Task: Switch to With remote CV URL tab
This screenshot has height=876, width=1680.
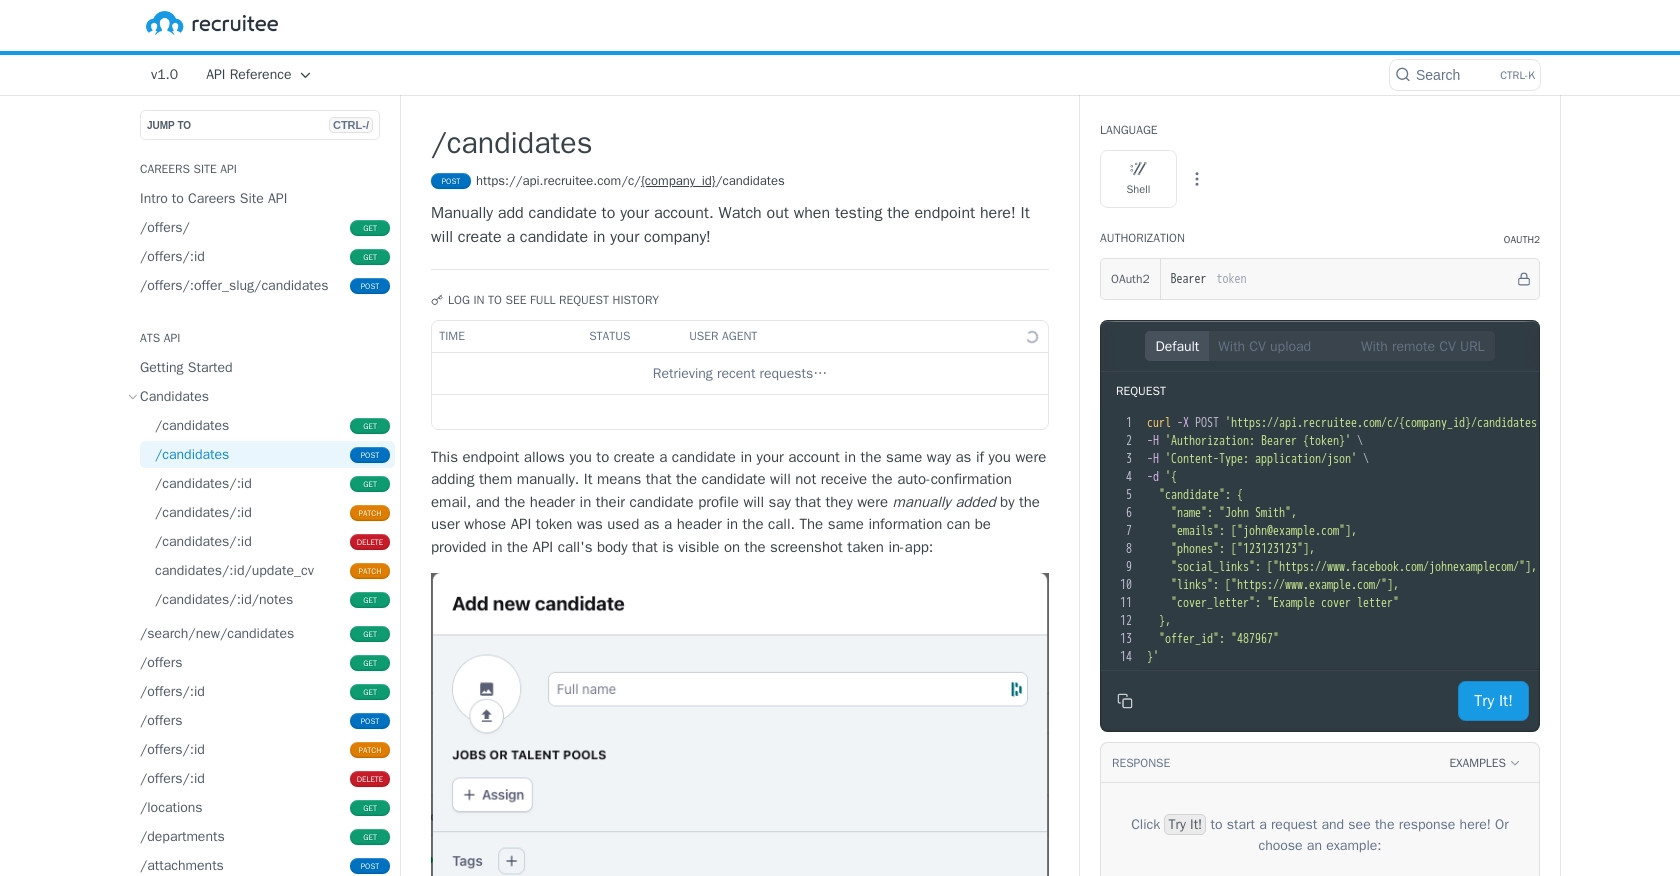Action: point(1422,347)
